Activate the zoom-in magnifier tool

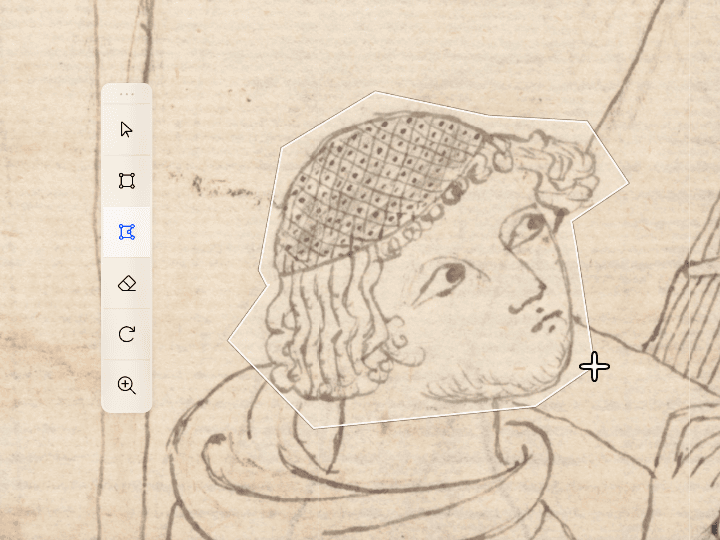(x=127, y=385)
